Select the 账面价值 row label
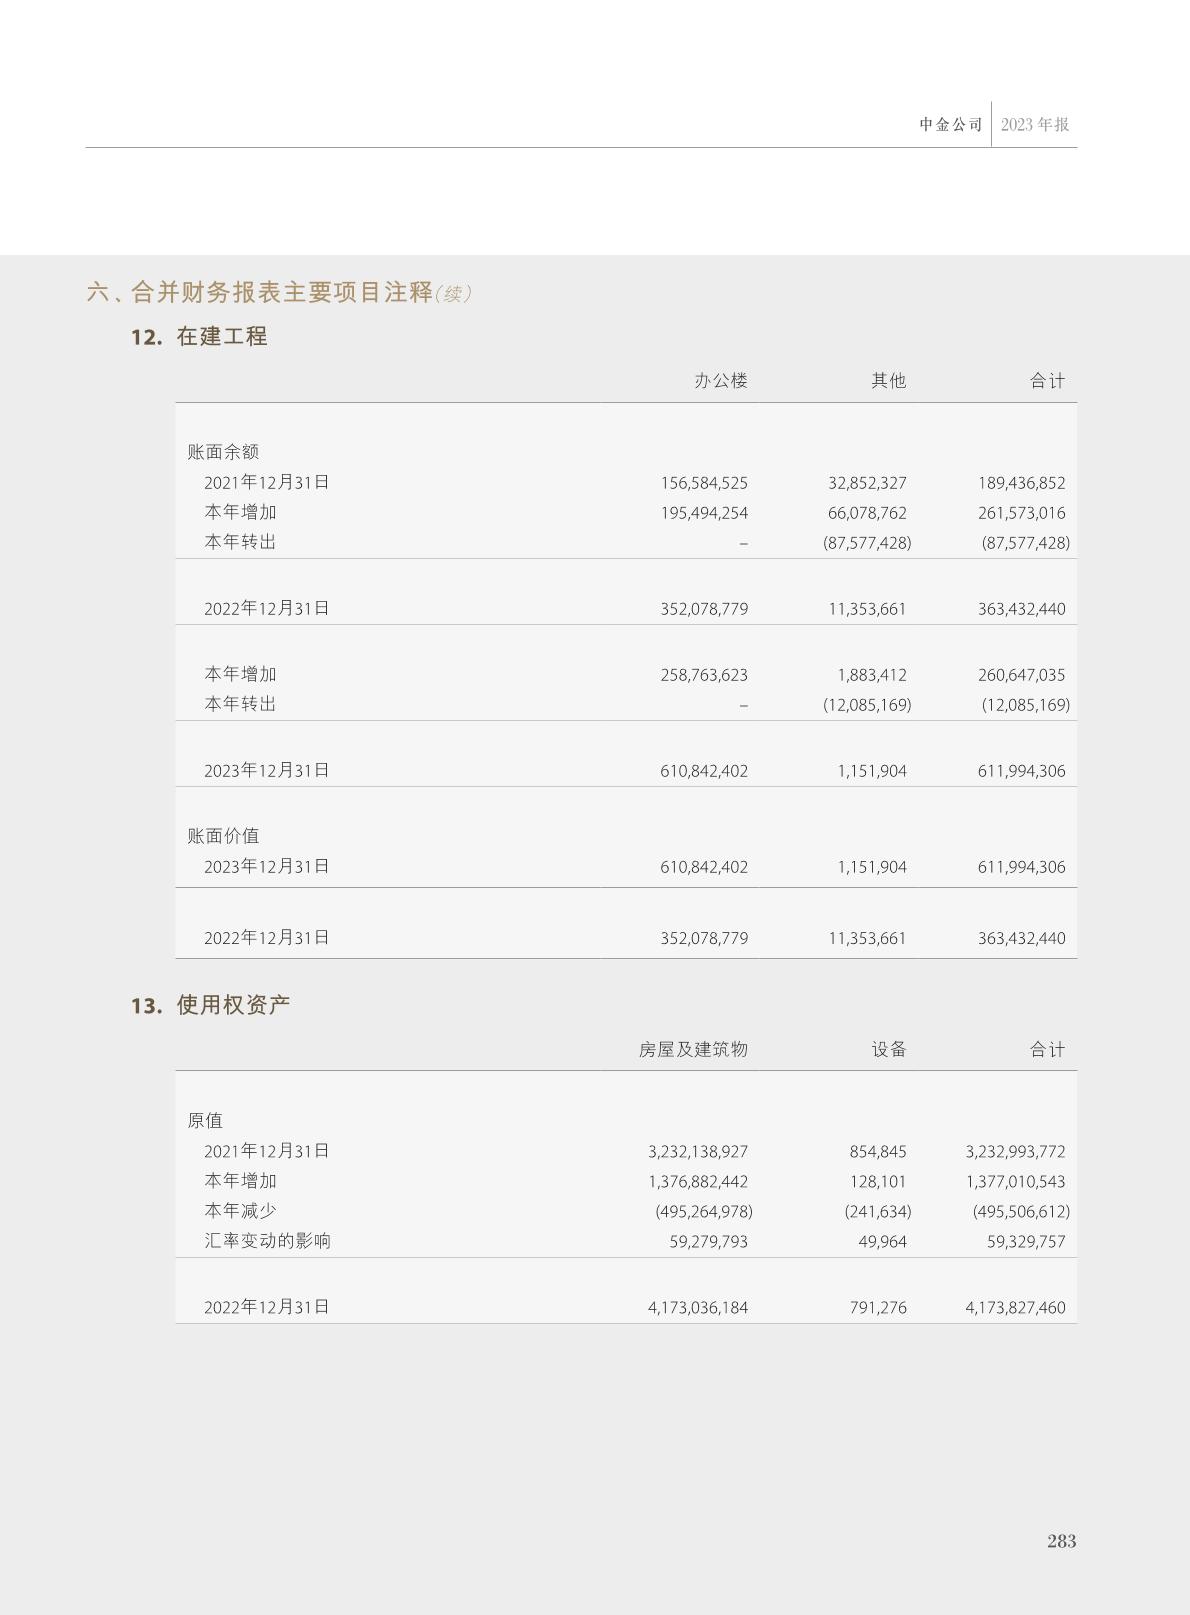The image size is (1190, 1615). (x=223, y=836)
